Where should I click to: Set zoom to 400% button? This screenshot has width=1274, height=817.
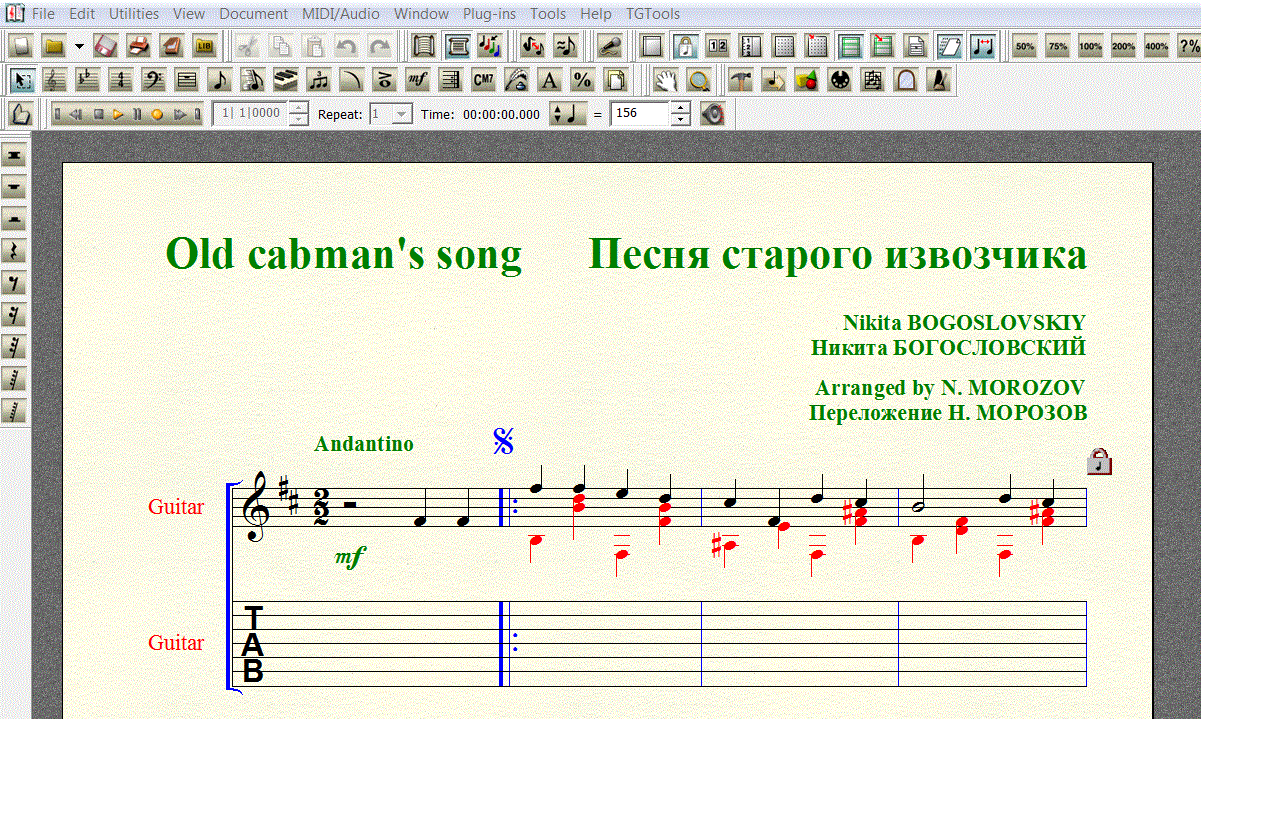[1157, 46]
